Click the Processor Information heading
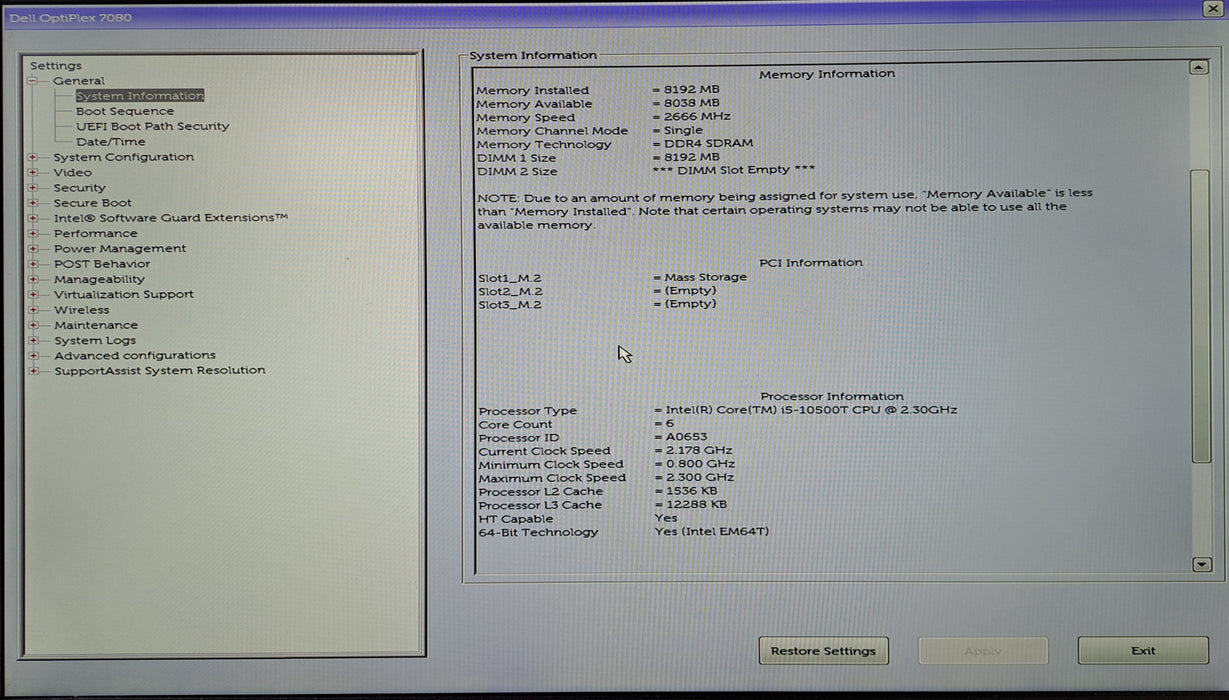Viewport: 1229px width, 700px height. (832, 397)
